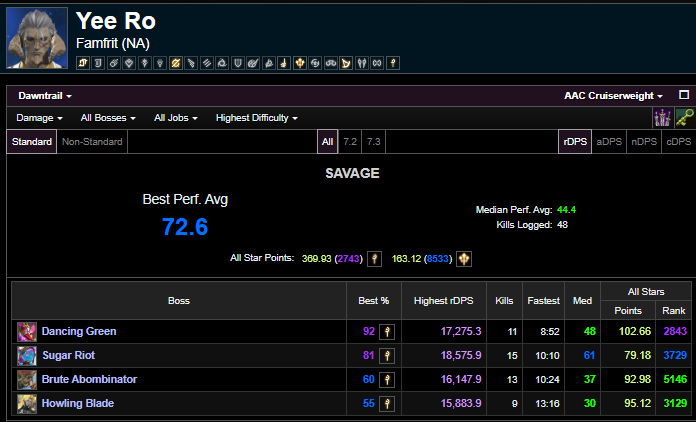The height and width of the screenshot is (422, 696).
Task: Open the Dawntrail expansion dropdown
Action: (45, 96)
